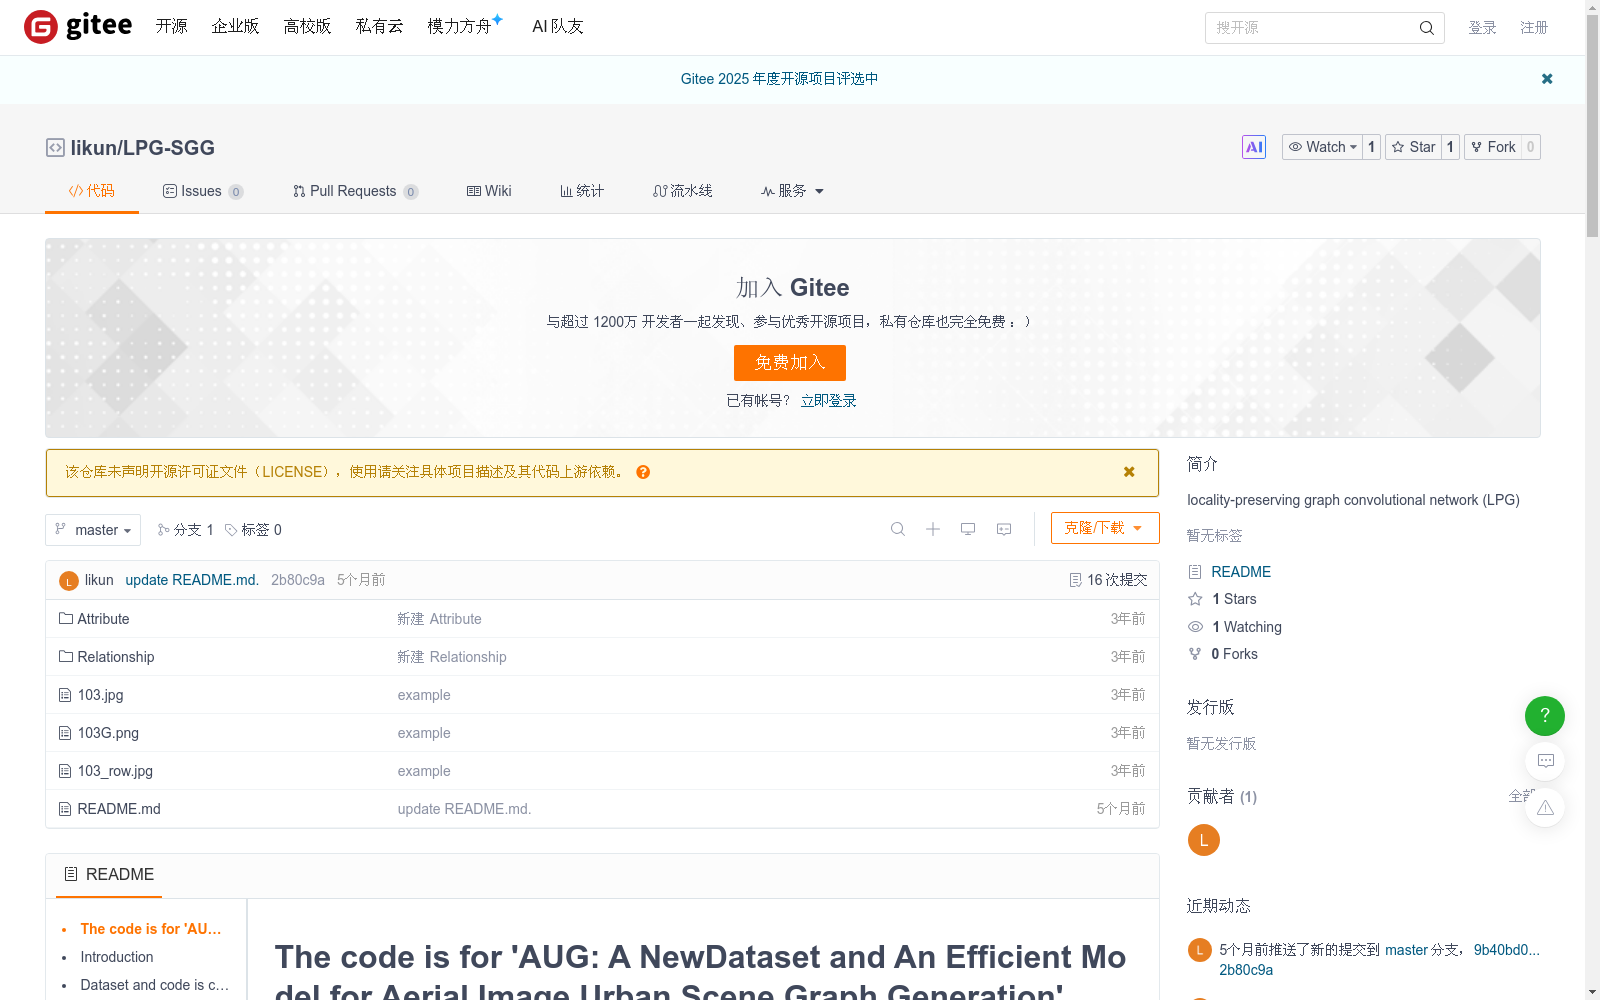Click the page vertical scrollbar

(x=1592, y=127)
